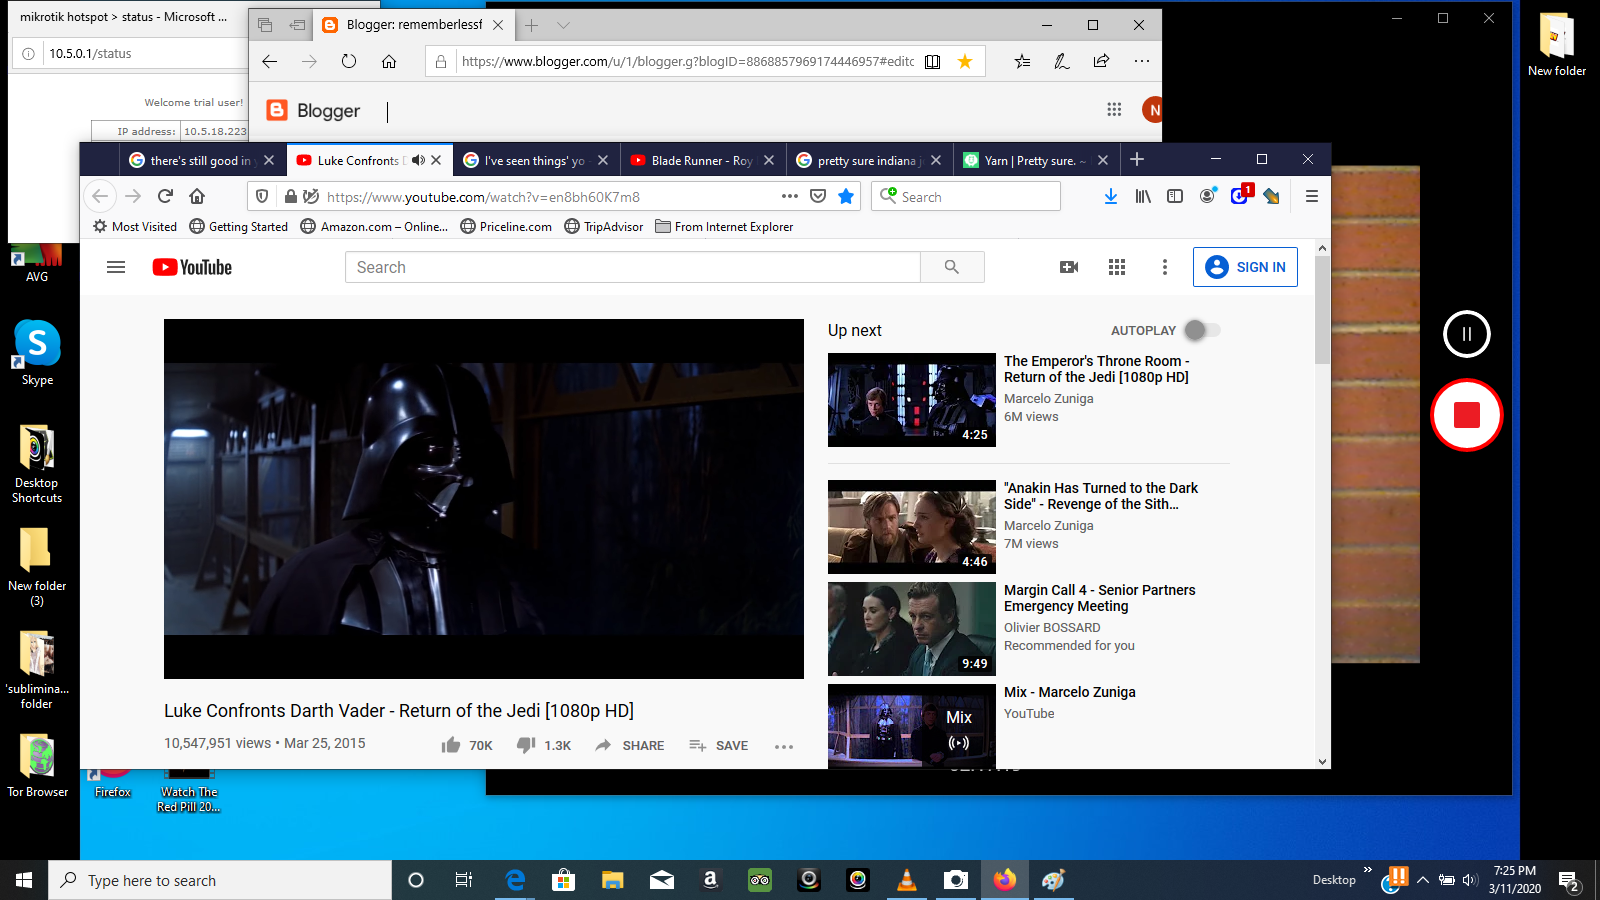Click YouTube search magnifier button
The height and width of the screenshot is (900, 1600).
pos(952,267)
